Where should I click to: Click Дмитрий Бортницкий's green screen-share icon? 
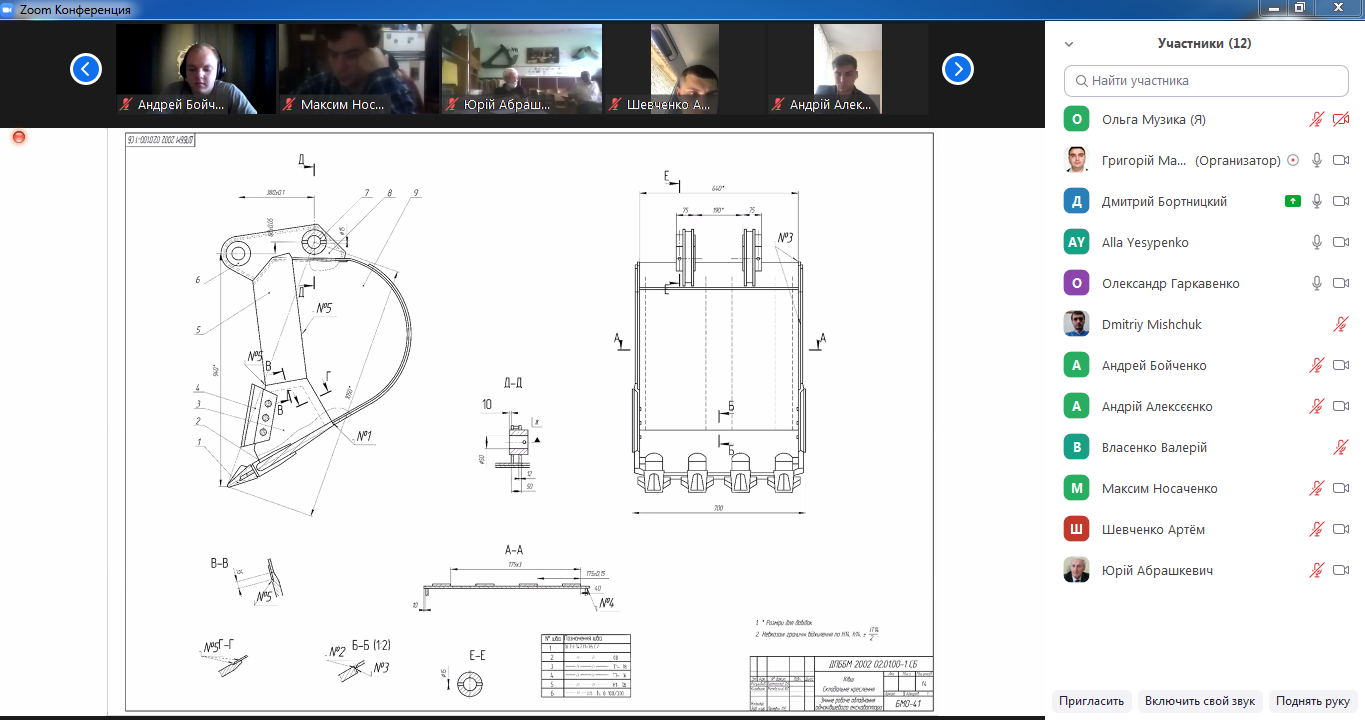(x=1293, y=201)
